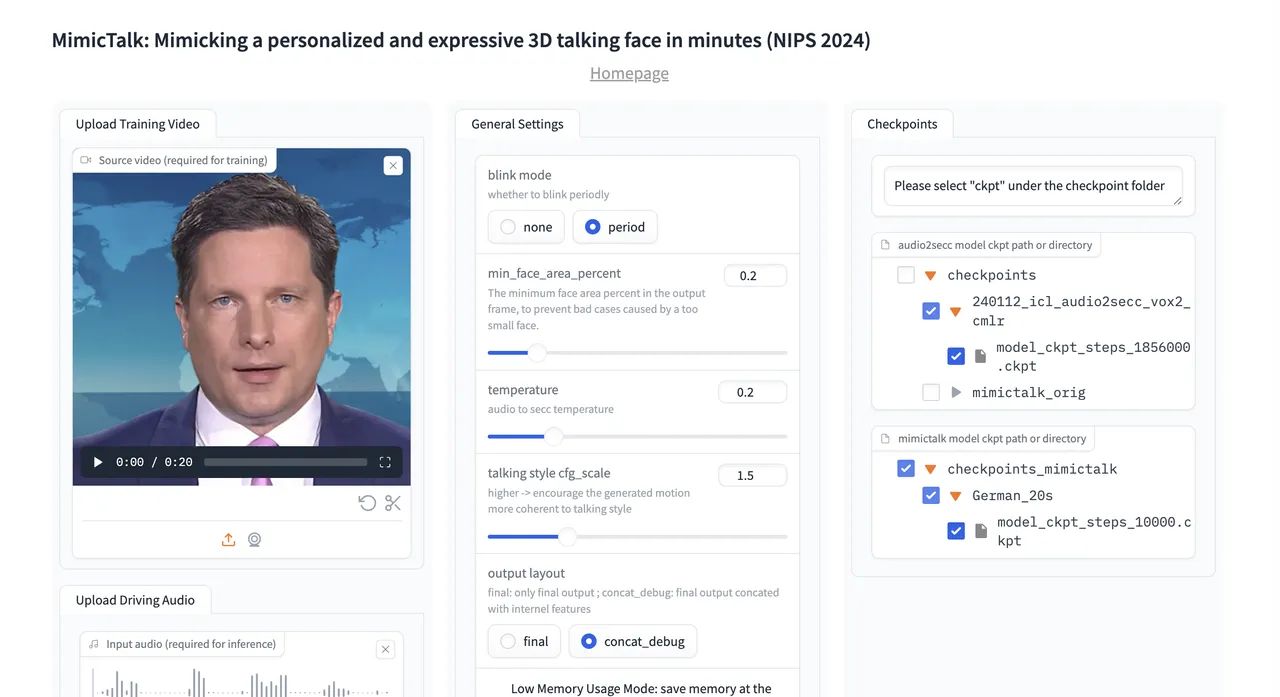Click 'model_ckpt_steps_10000.ckpt' file name
Screen dimensions: 1280x697
point(1094,531)
